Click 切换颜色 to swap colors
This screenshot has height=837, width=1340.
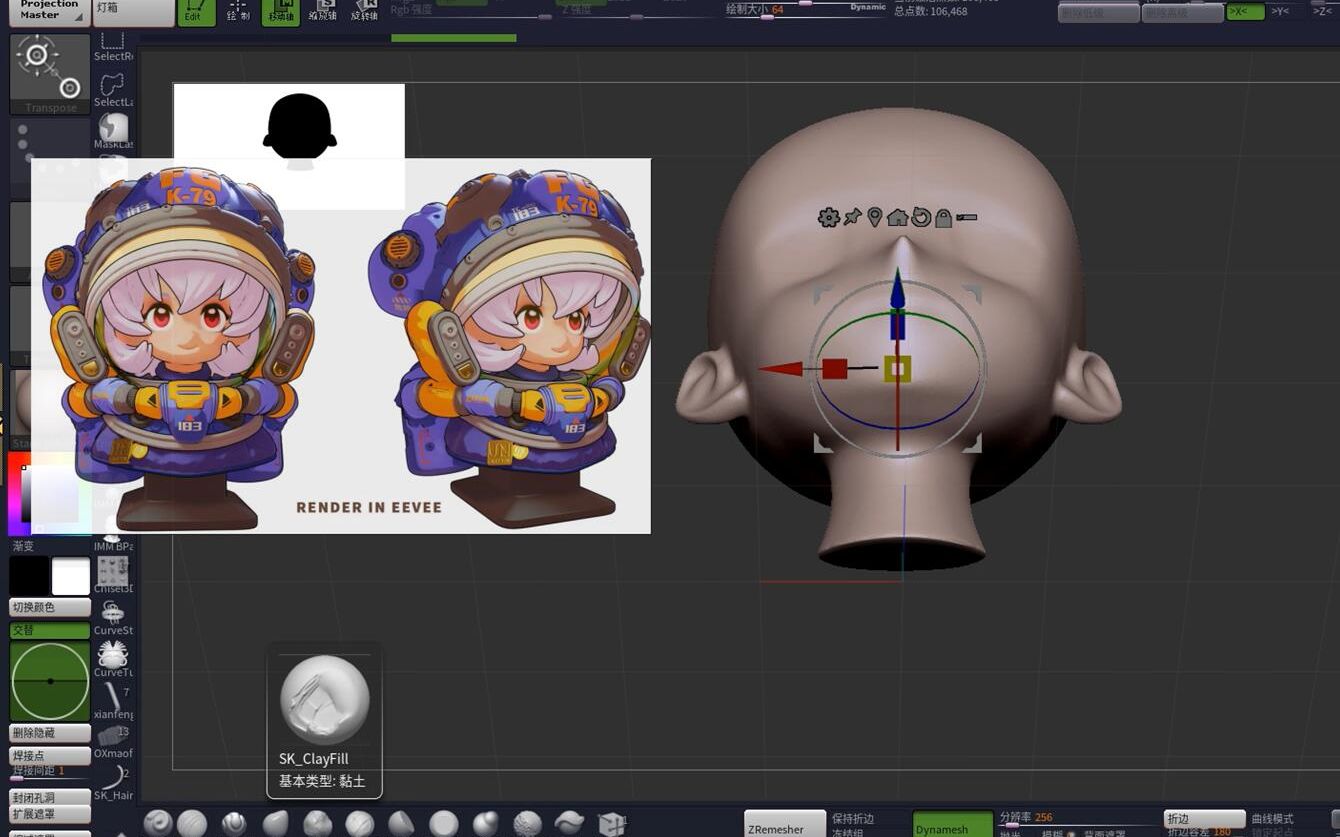coord(48,608)
